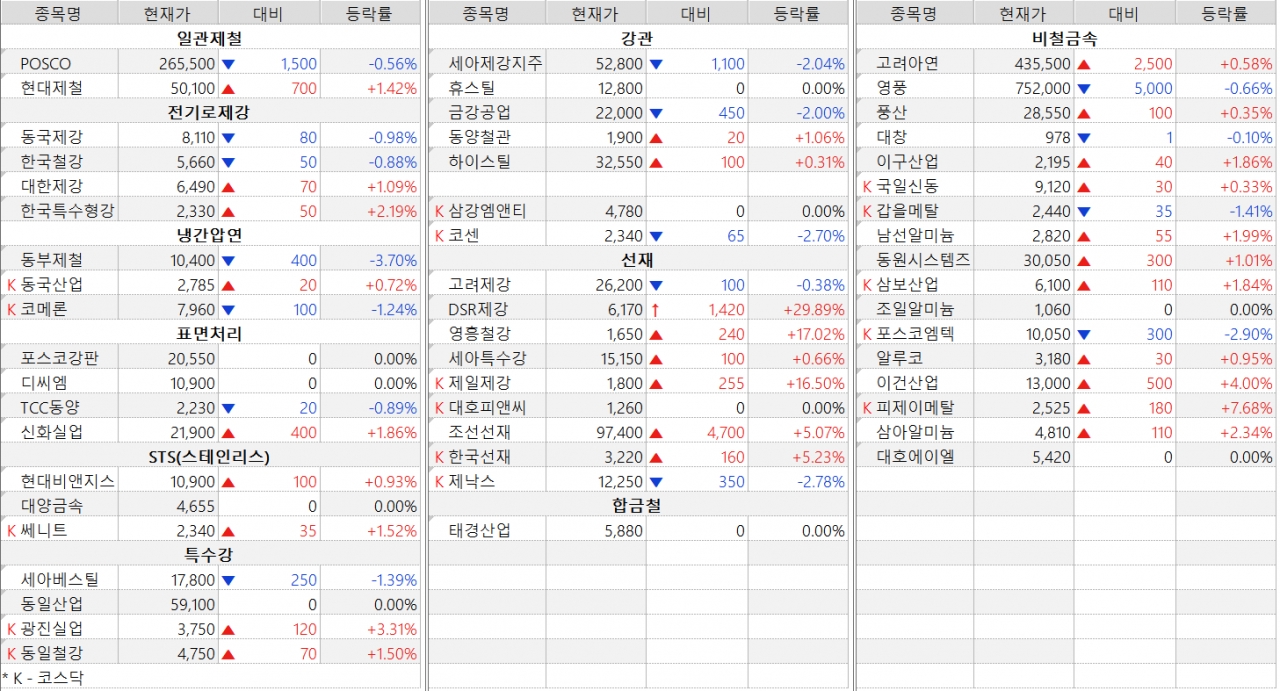Screen dimensions: 1280x691
Task: Click the K marker beside 갑을메탈
Action: 868,211
